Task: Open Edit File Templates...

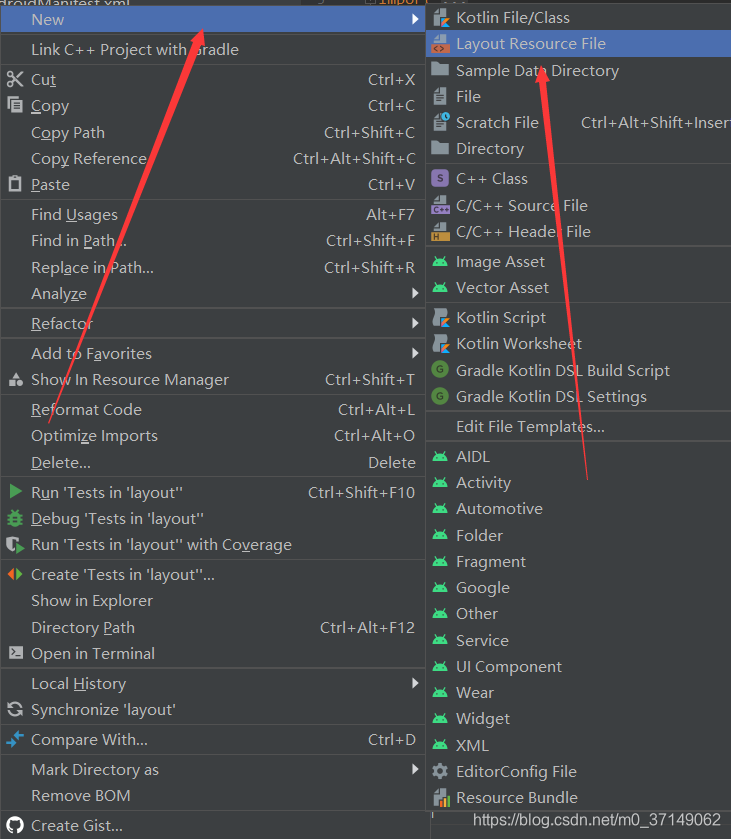Action: (578, 426)
